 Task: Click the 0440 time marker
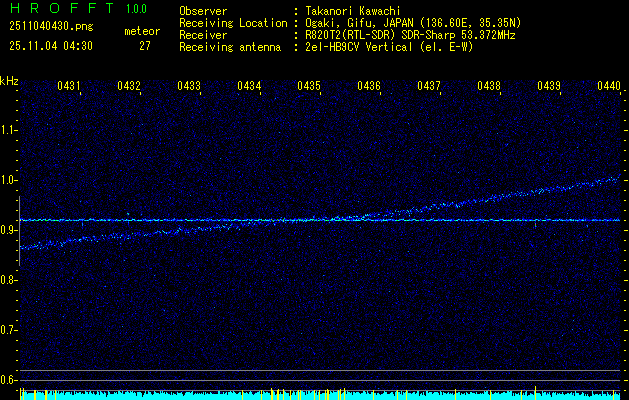(609, 87)
